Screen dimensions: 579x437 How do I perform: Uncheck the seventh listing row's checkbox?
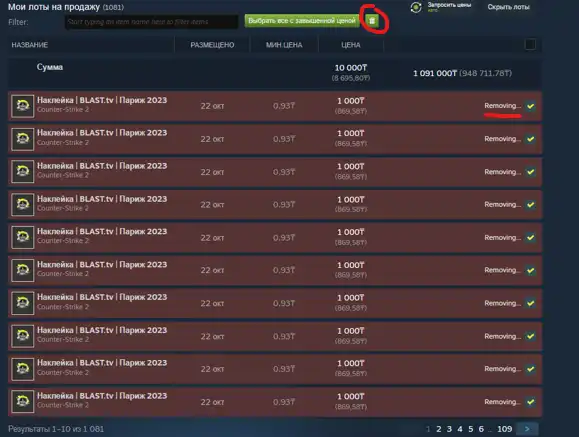click(x=531, y=303)
